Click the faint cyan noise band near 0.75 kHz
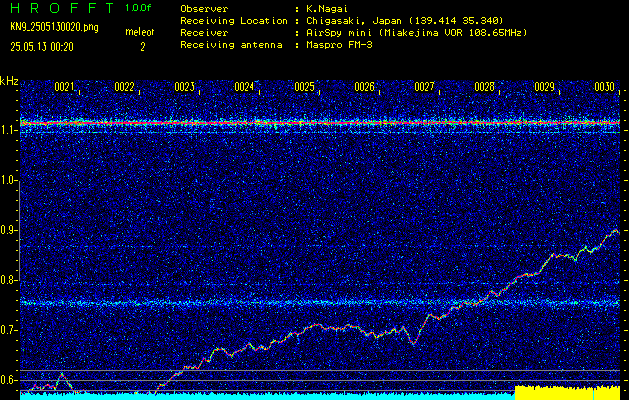629x400 pixels. (x=320, y=303)
